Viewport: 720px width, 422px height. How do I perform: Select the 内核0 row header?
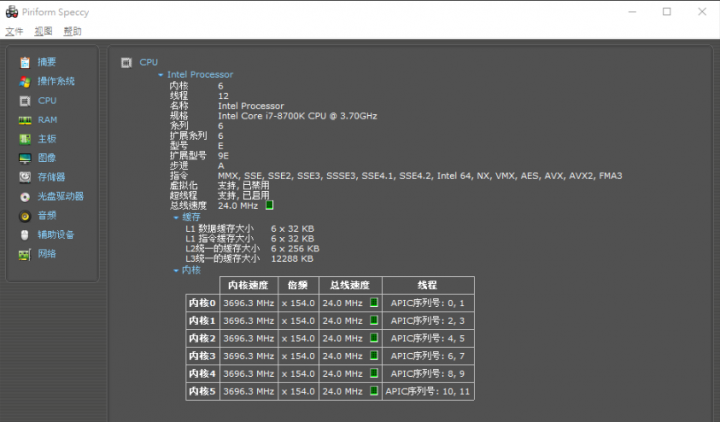[x=202, y=303]
